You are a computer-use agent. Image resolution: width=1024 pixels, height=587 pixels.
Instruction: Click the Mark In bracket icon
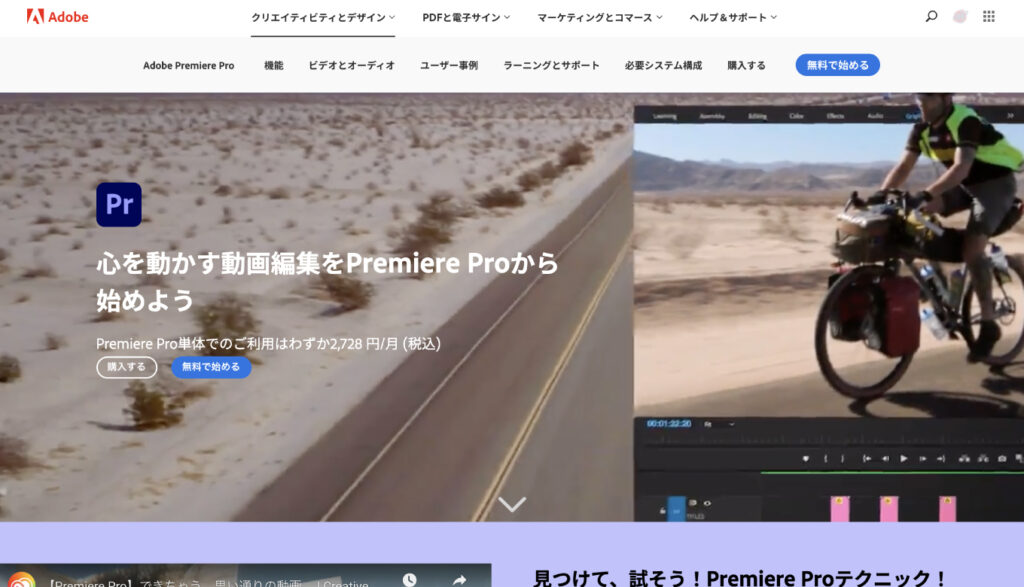(x=825, y=458)
